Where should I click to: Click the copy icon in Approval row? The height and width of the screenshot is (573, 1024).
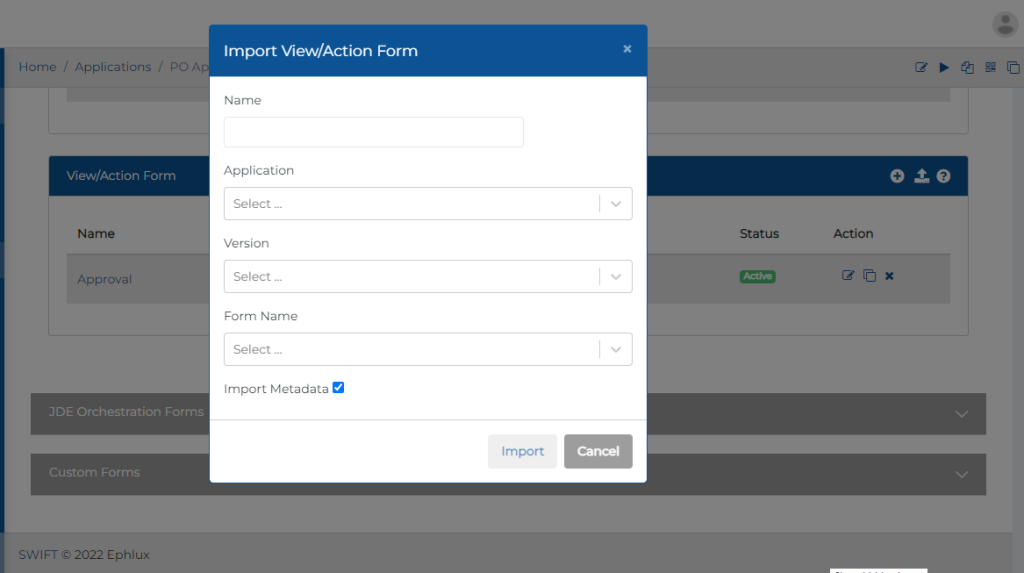869,276
